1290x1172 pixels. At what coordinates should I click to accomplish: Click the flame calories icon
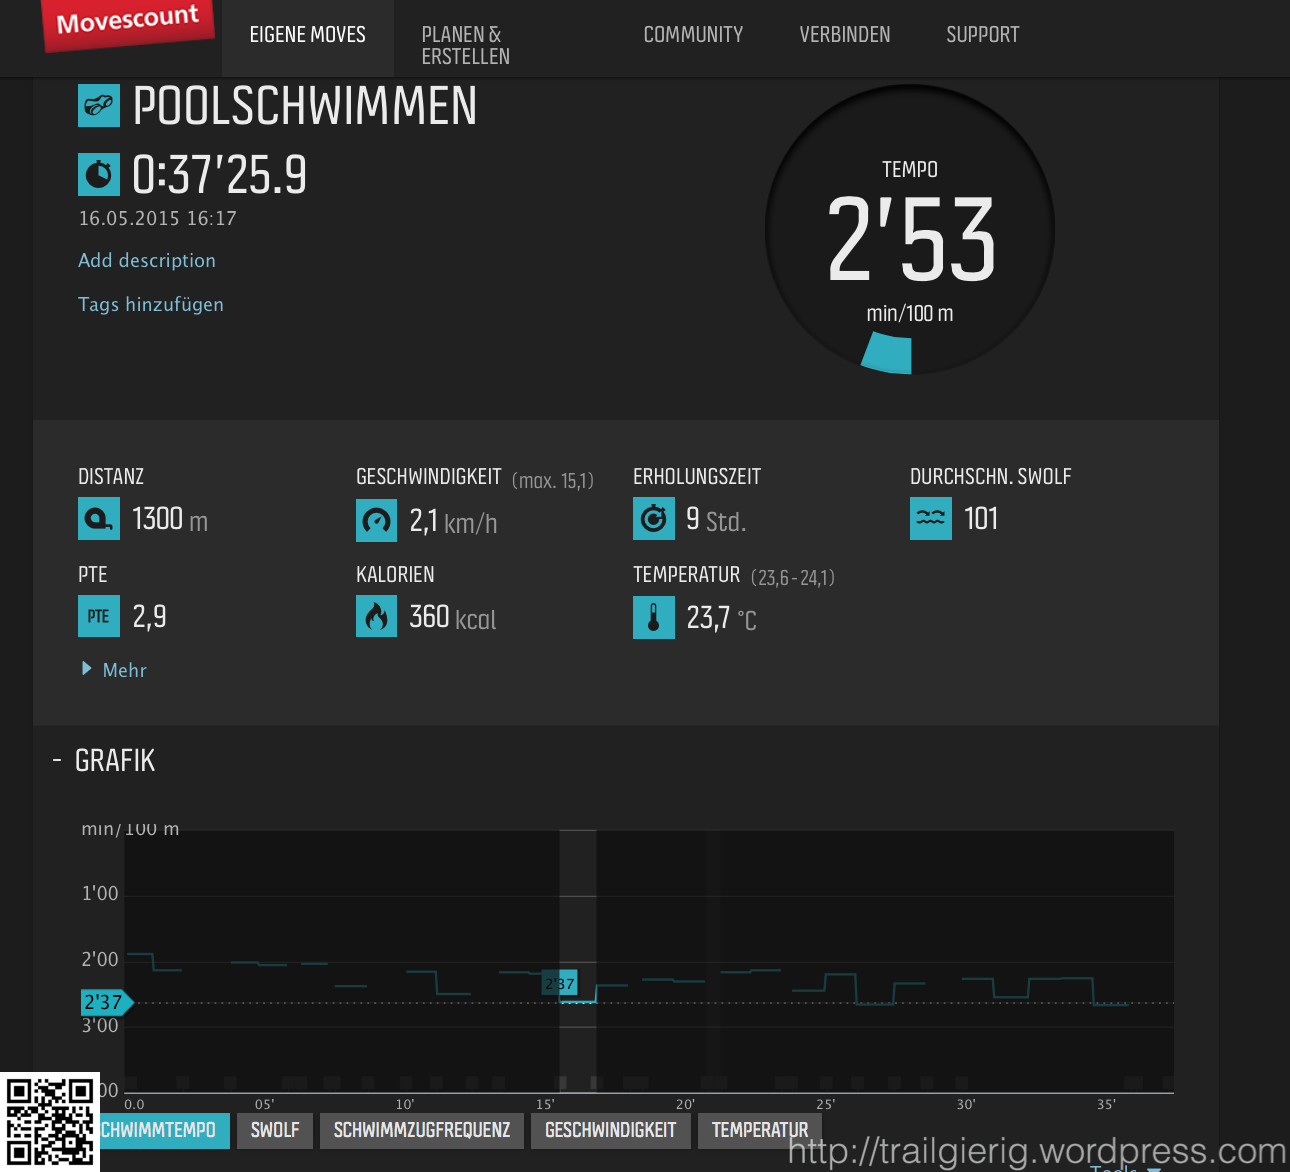(x=376, y=617)
